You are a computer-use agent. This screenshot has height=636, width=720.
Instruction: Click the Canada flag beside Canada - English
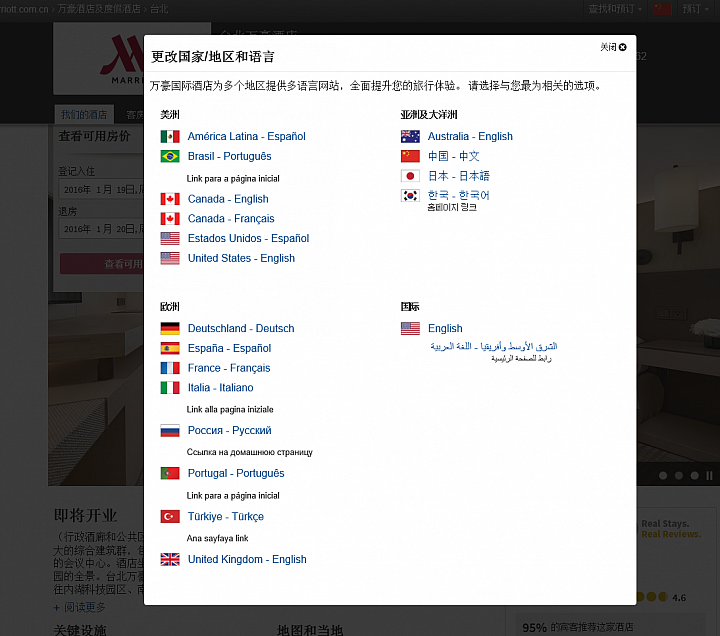click(170, 199)
